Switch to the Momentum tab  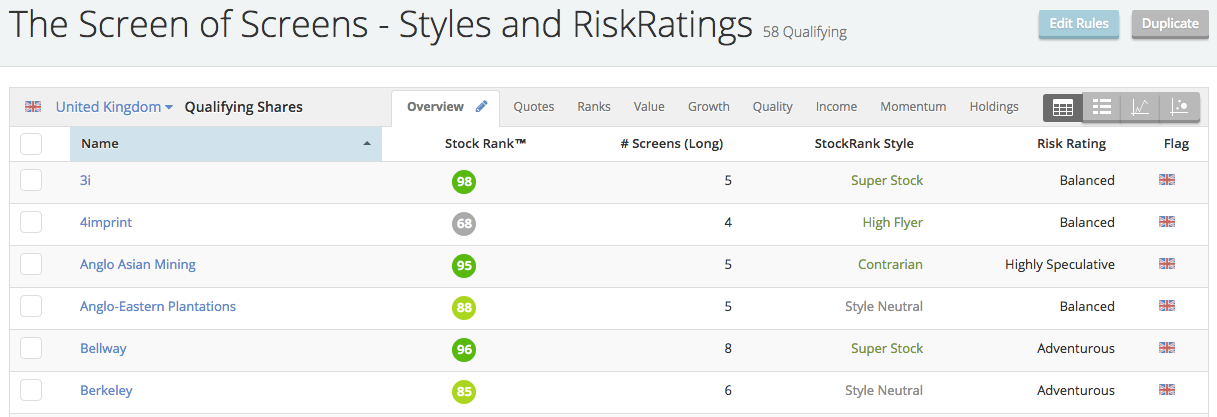click(913, 107)
